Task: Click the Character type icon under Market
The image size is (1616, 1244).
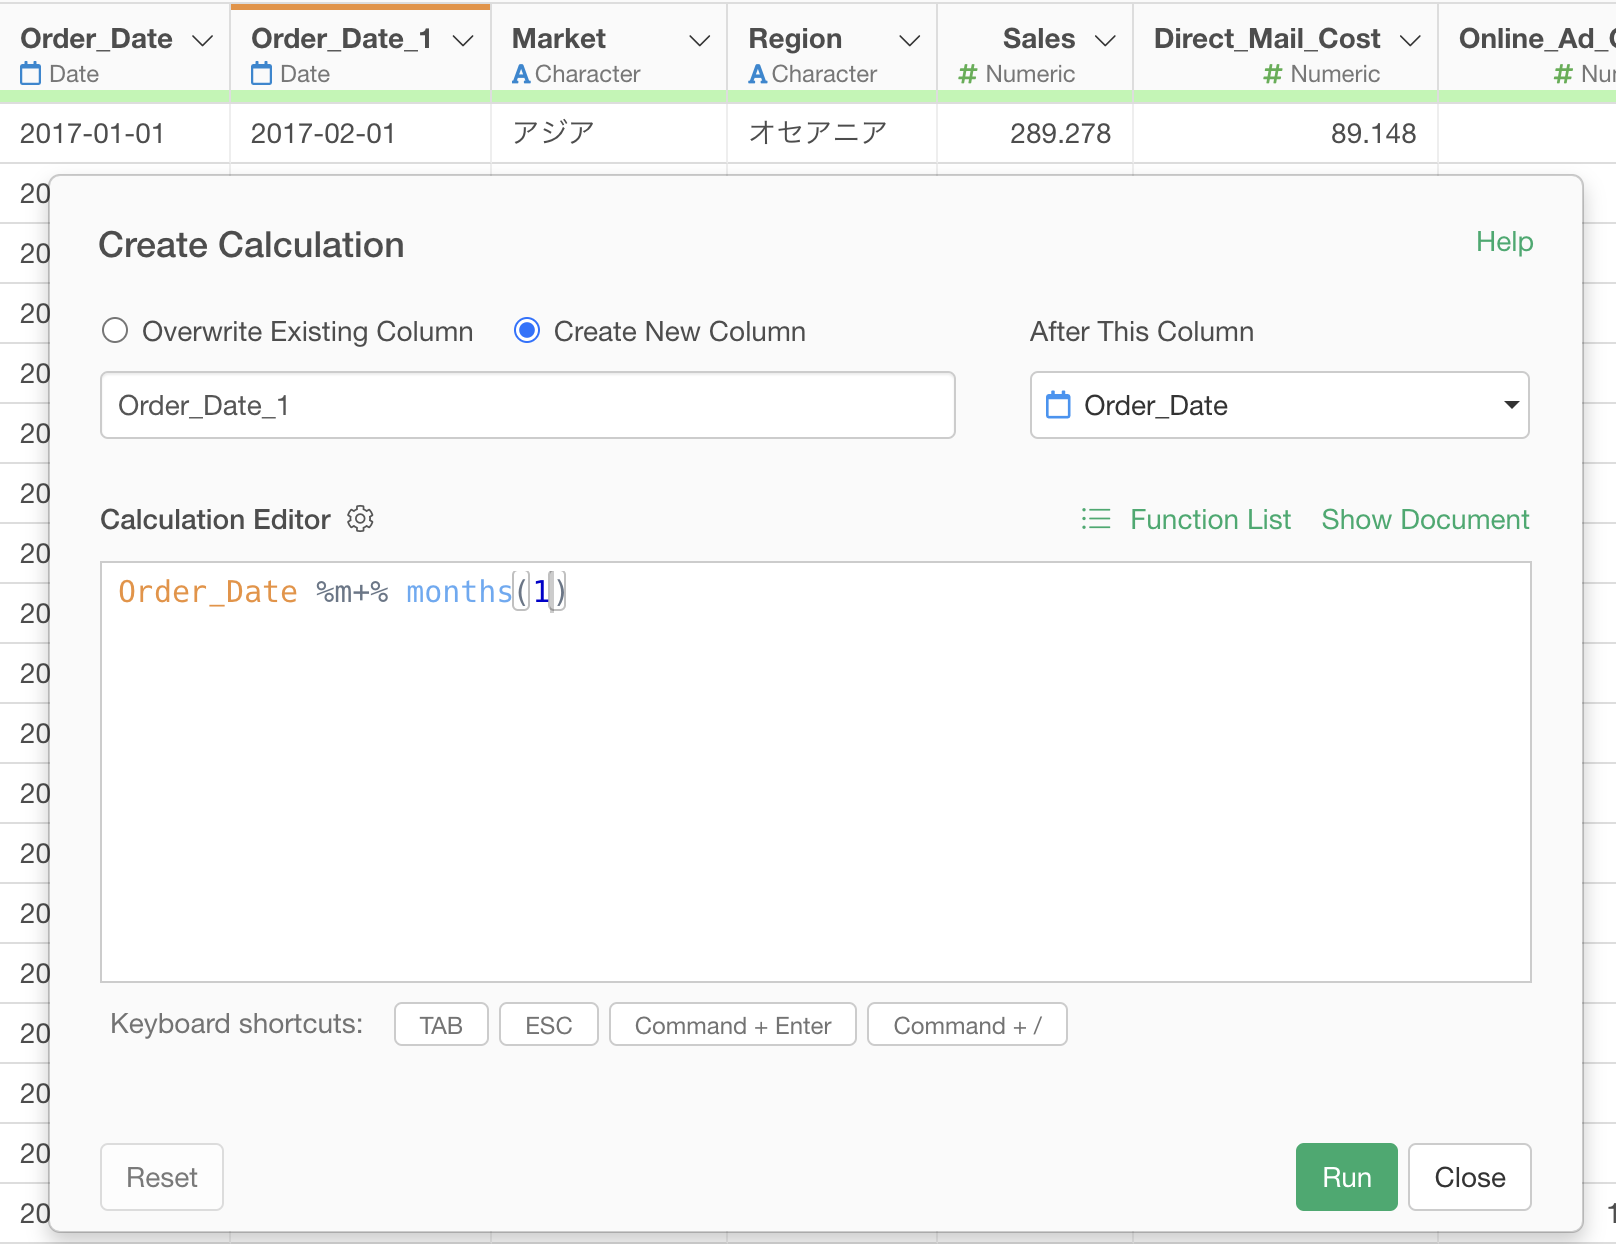Action: click(x=521, y=74)
